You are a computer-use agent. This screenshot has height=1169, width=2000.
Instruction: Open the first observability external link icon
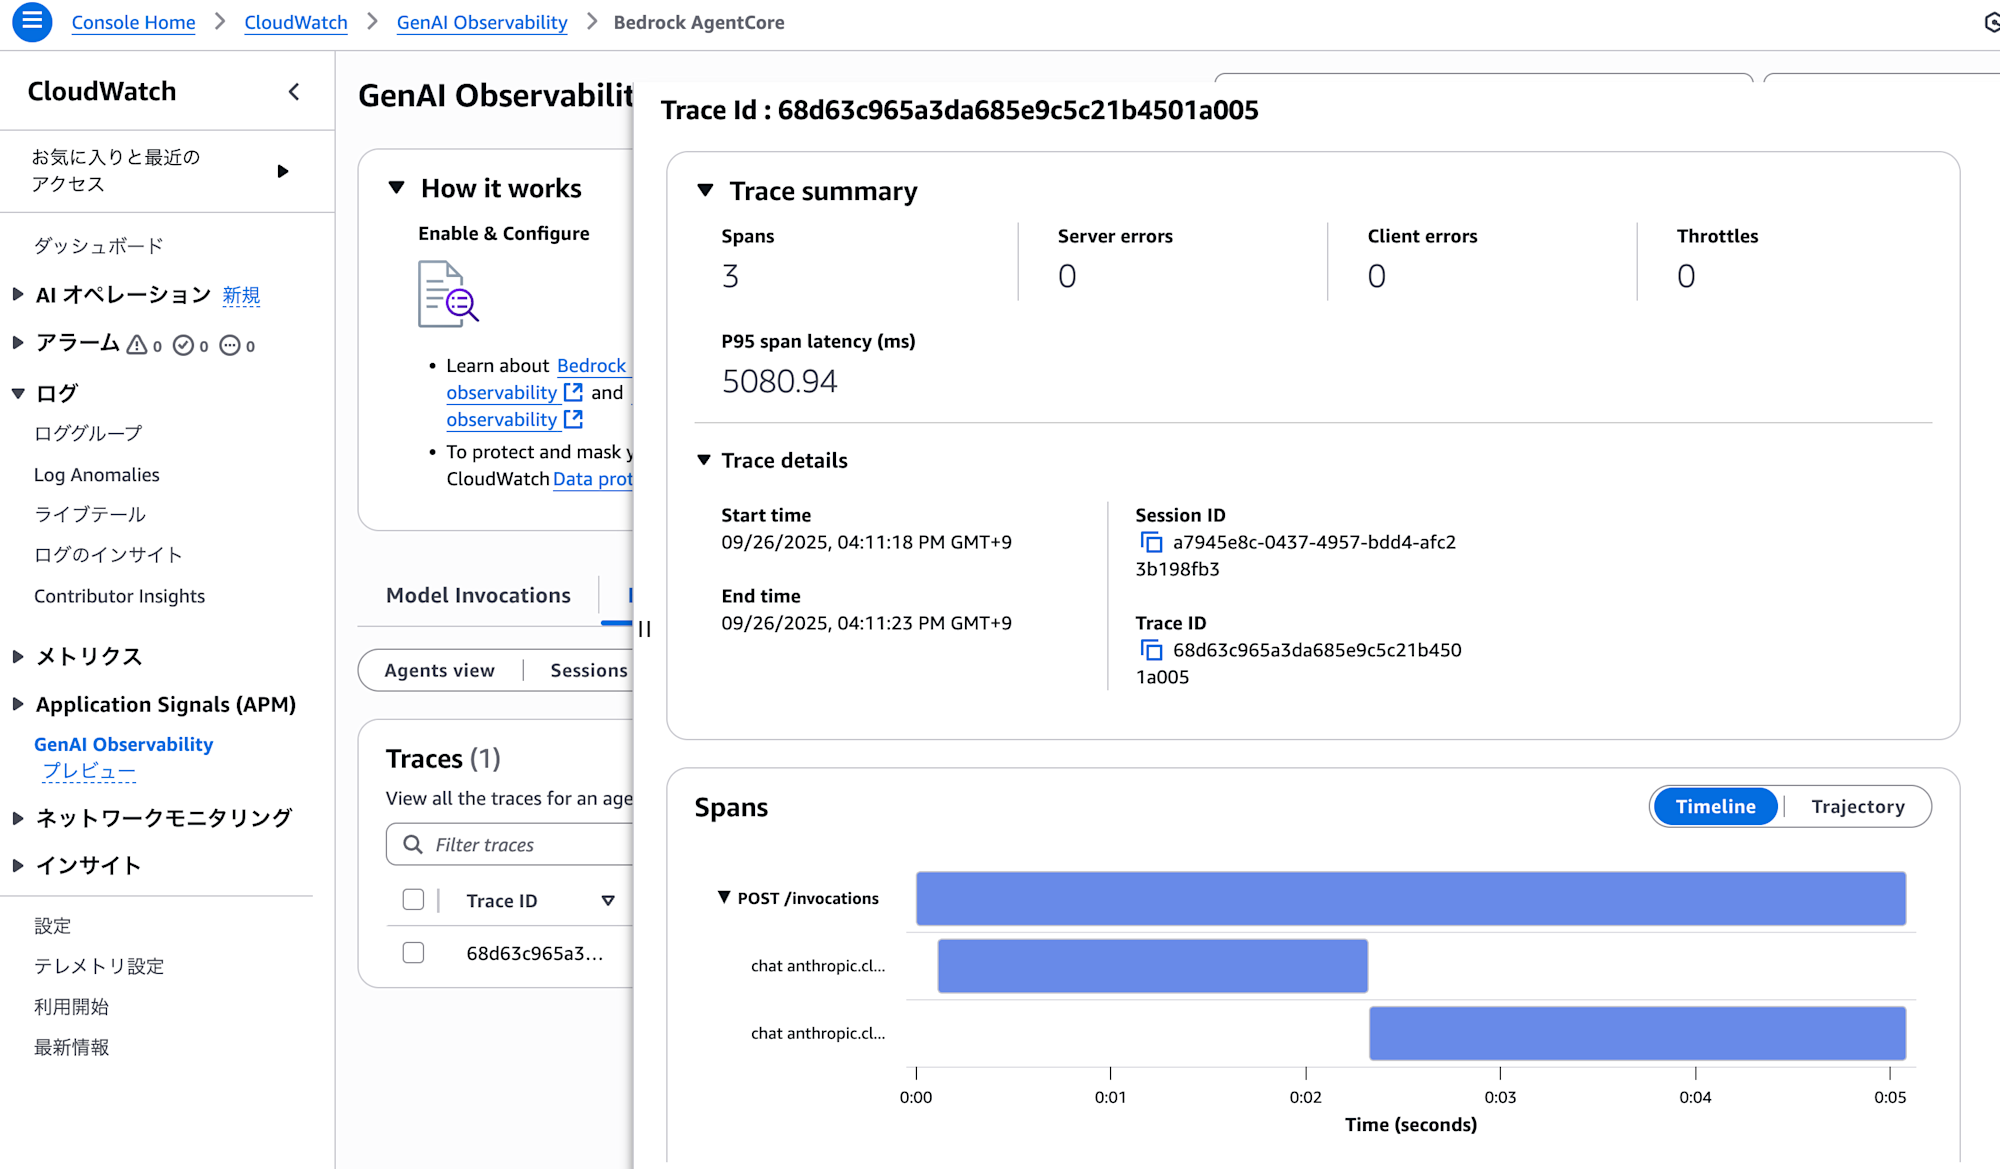click(x=573, y=392)
